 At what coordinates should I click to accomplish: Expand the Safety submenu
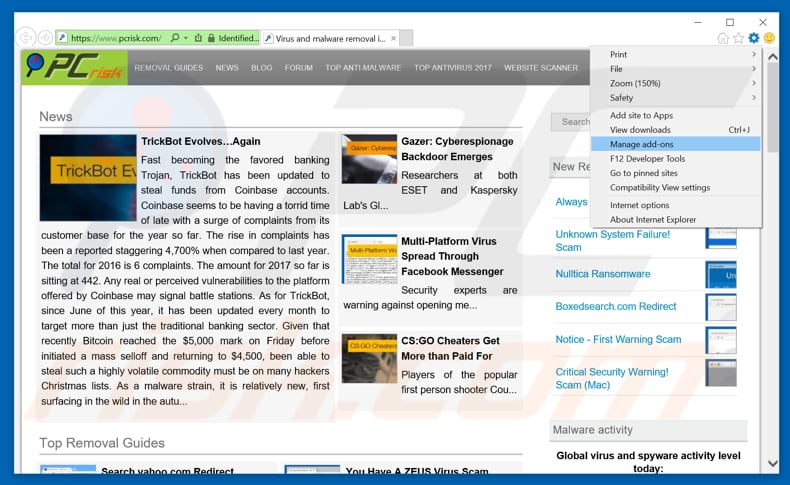point(676,98)
